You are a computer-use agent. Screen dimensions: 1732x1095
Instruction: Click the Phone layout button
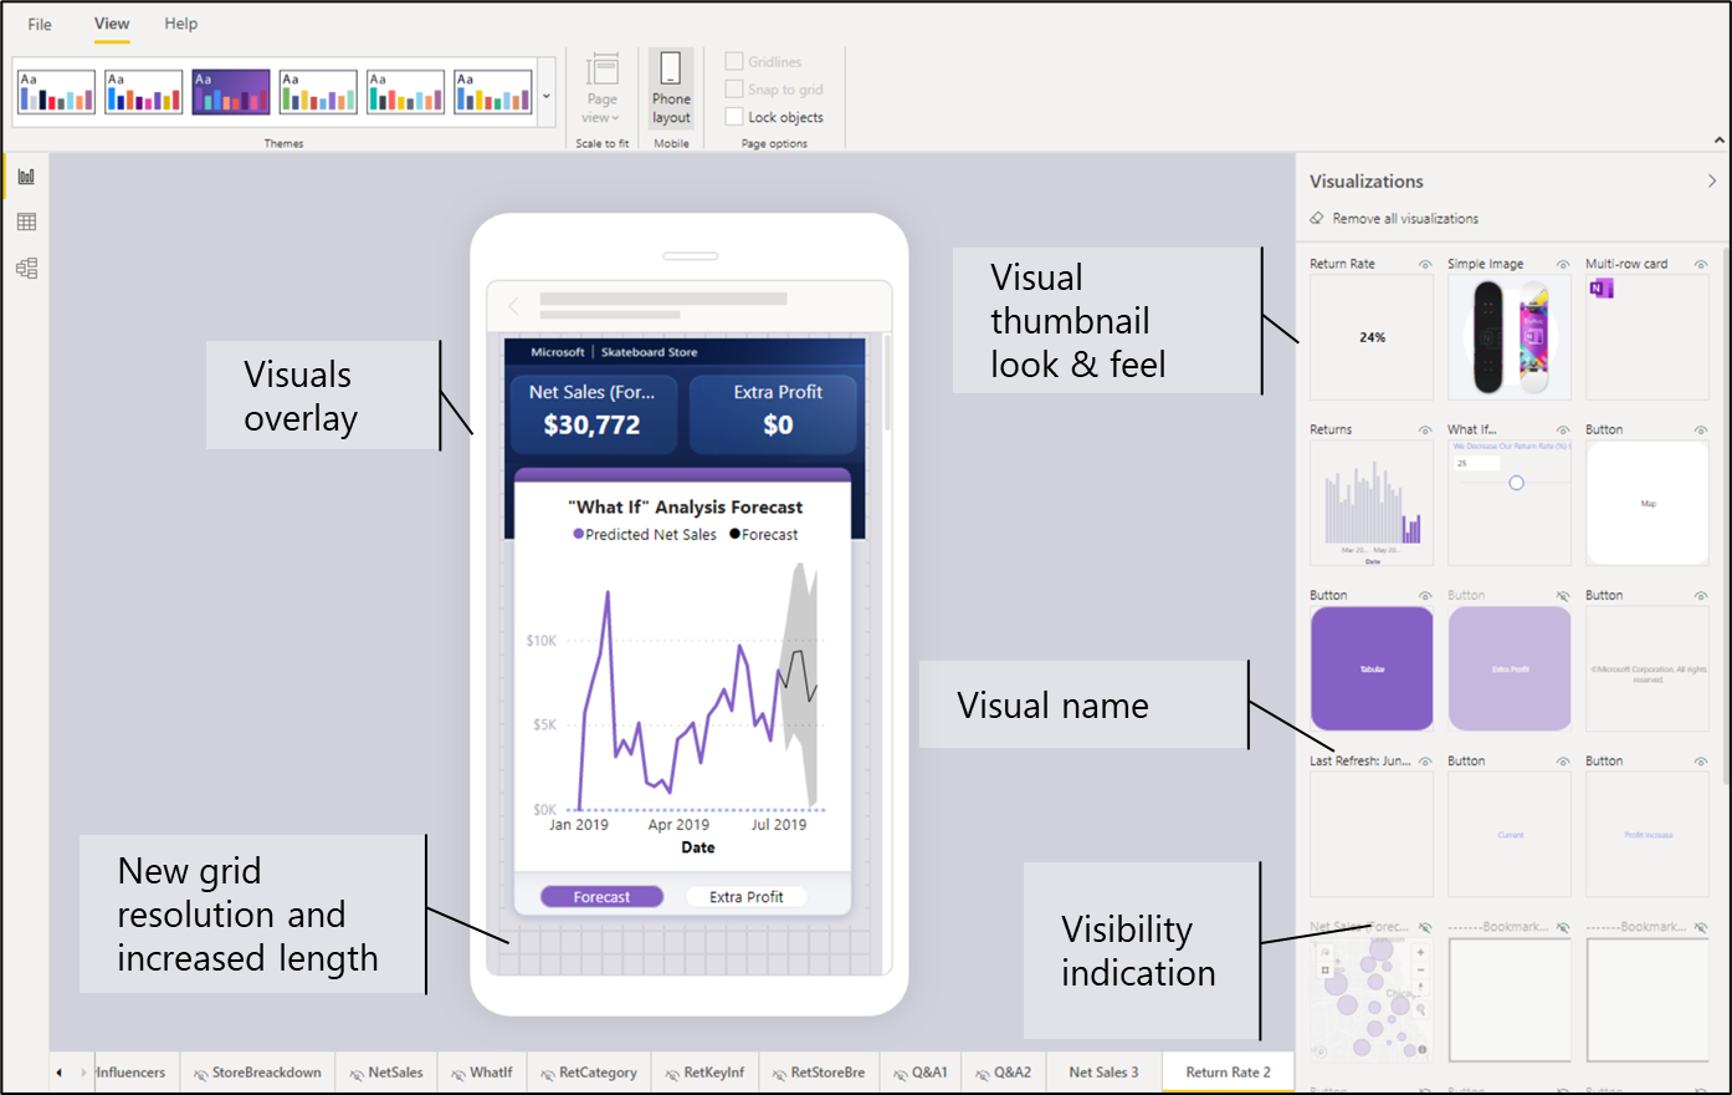click(x=671, y=90)
